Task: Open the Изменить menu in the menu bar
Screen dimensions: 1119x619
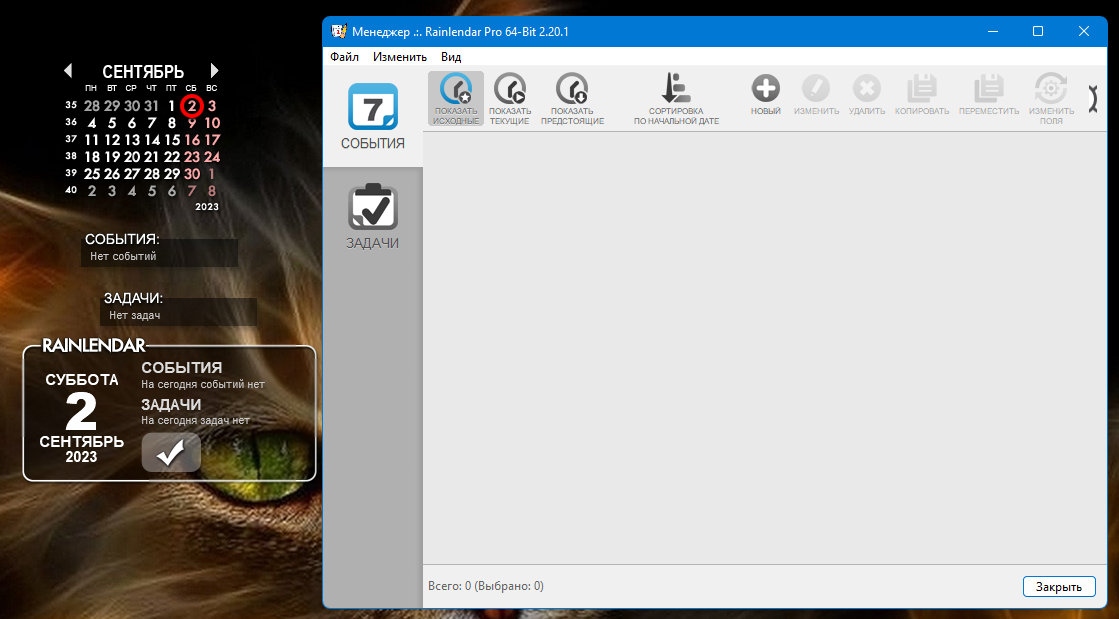Action: pos(400,56)
